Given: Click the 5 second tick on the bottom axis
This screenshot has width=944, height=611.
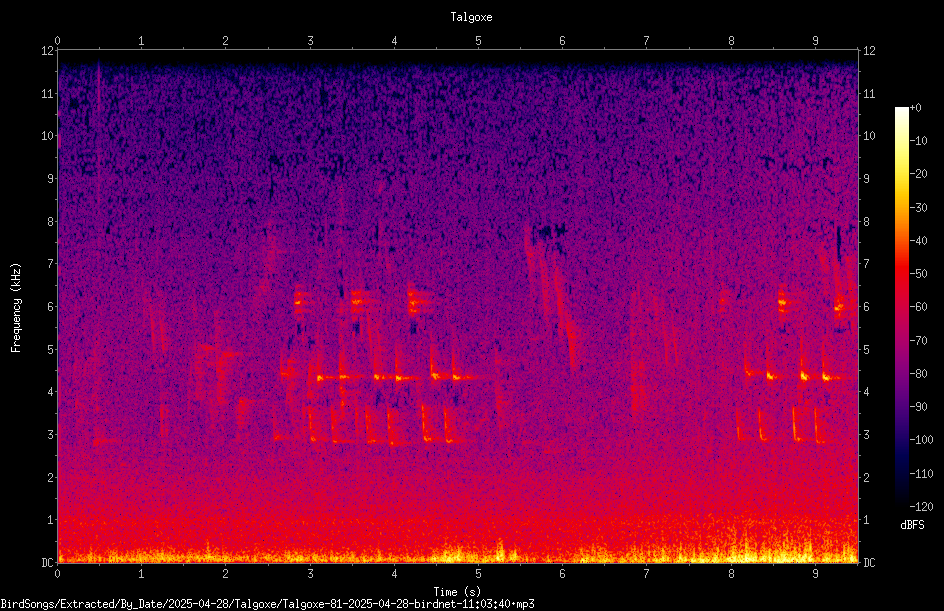Looking at the screenshot, I should tap(478, 574).
